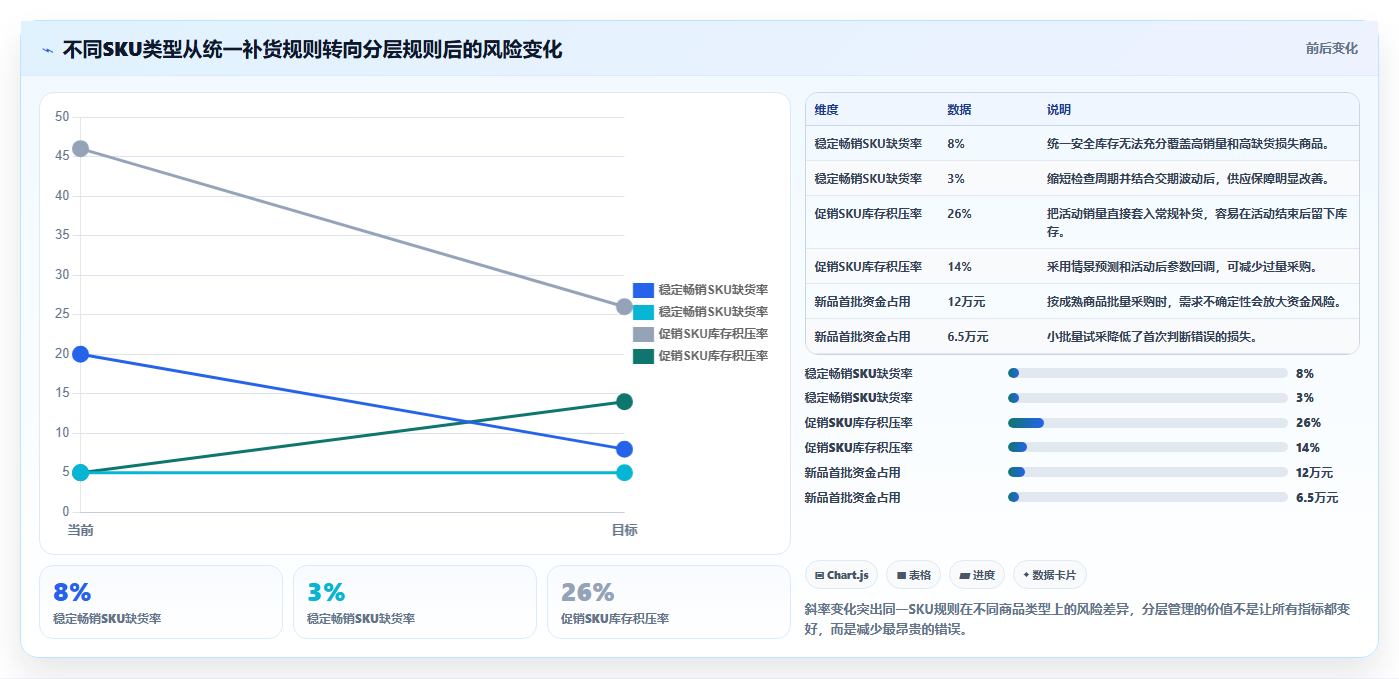Click the description starting 小批量试采
The width and height of the screenshot is (1399, 679).
(1153, 337)
